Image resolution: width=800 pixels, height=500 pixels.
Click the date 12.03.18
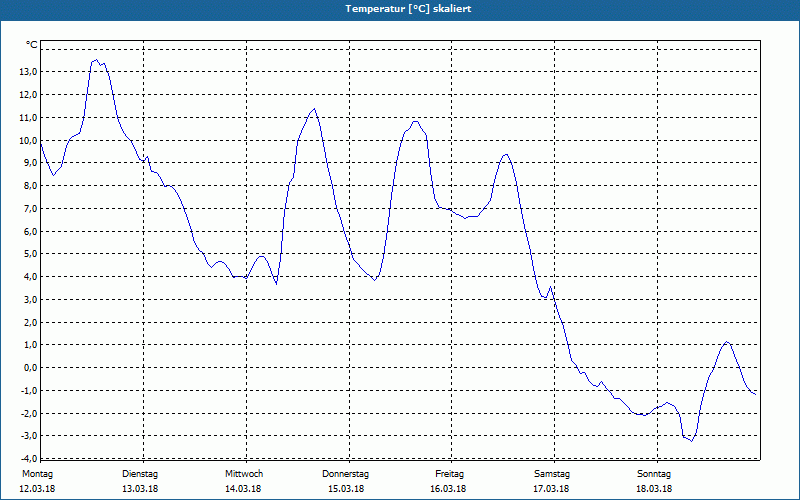pos(37,489)
